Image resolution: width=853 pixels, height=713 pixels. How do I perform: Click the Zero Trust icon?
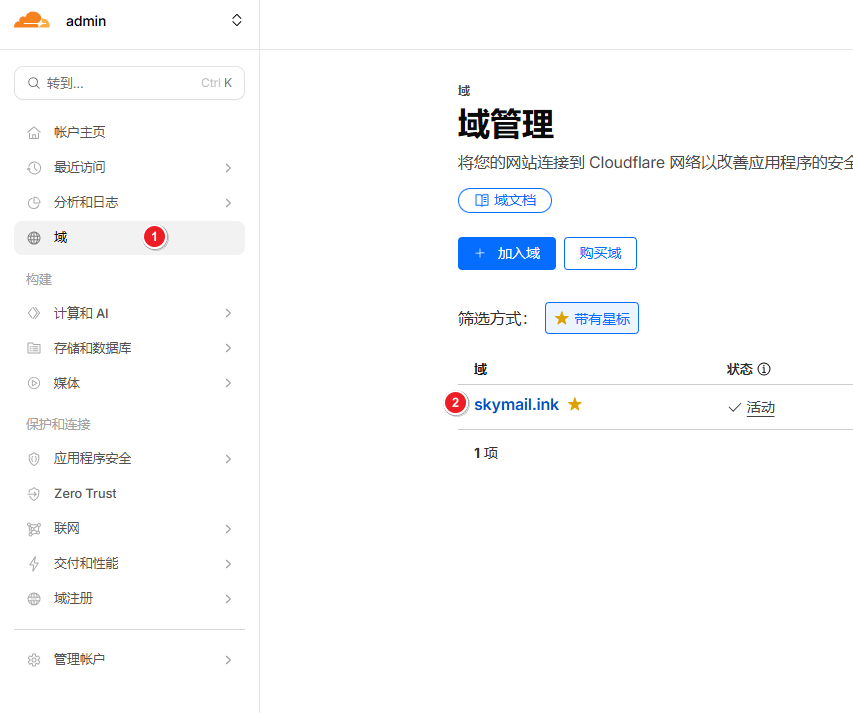tap(34, 494)
